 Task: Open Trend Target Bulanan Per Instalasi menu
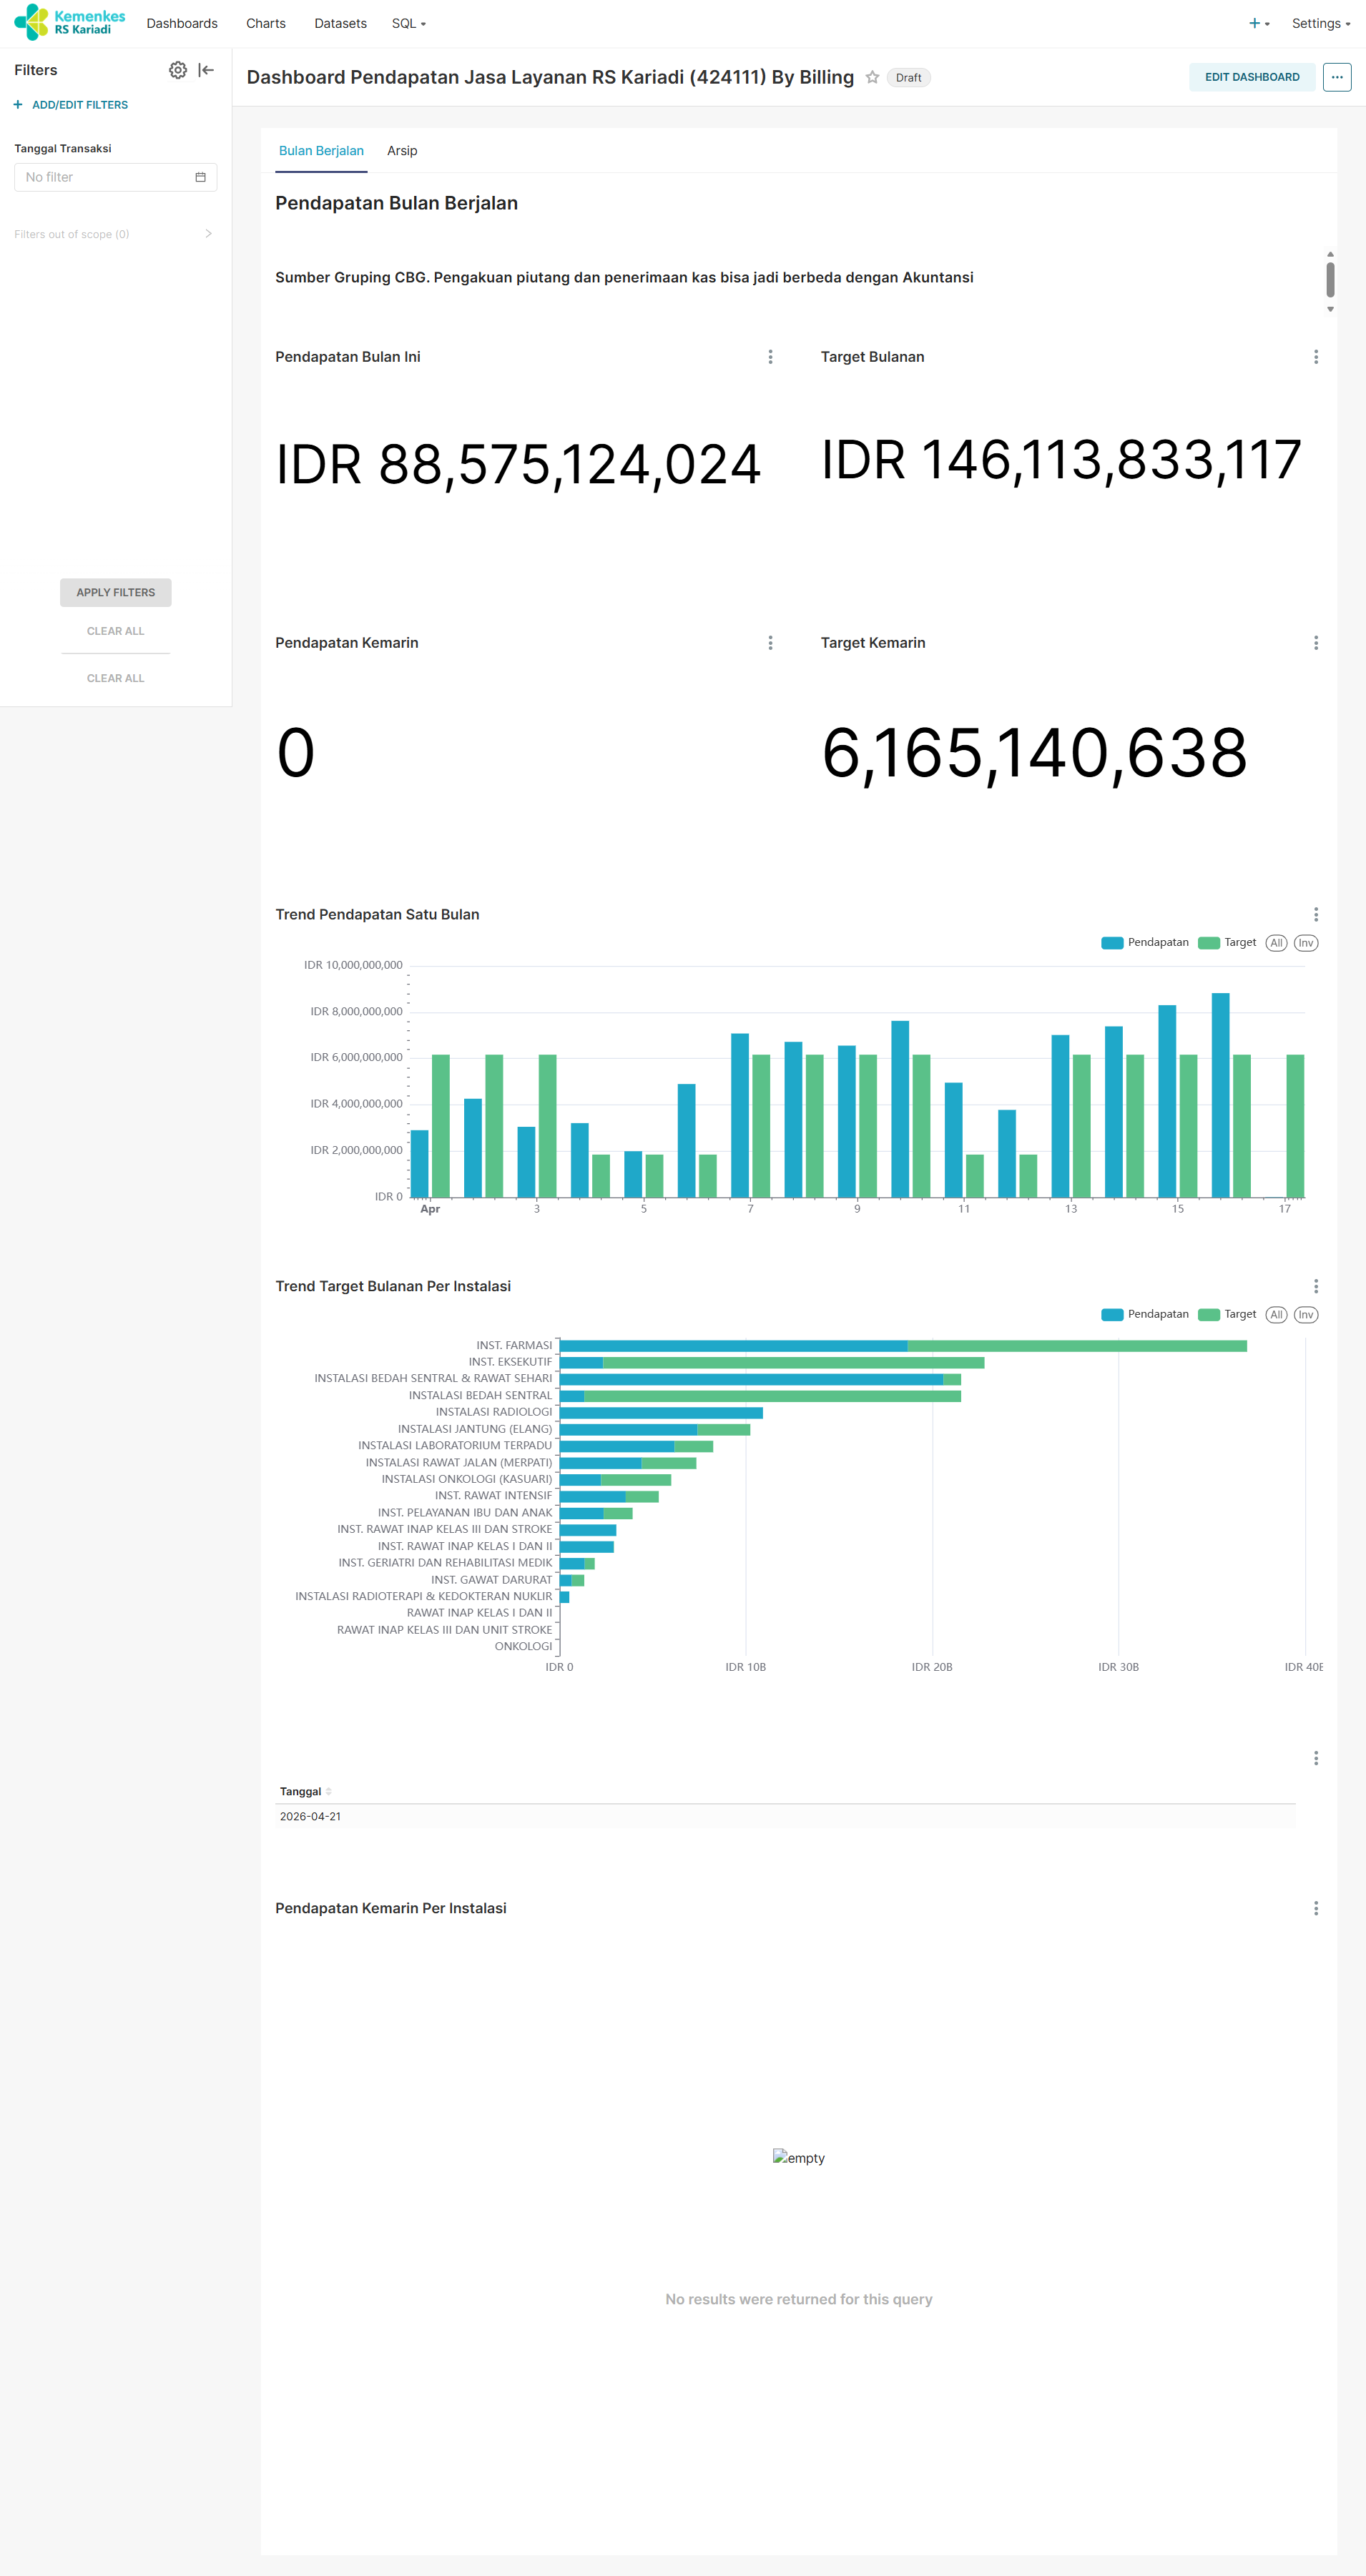[x=1316, y=1287]
